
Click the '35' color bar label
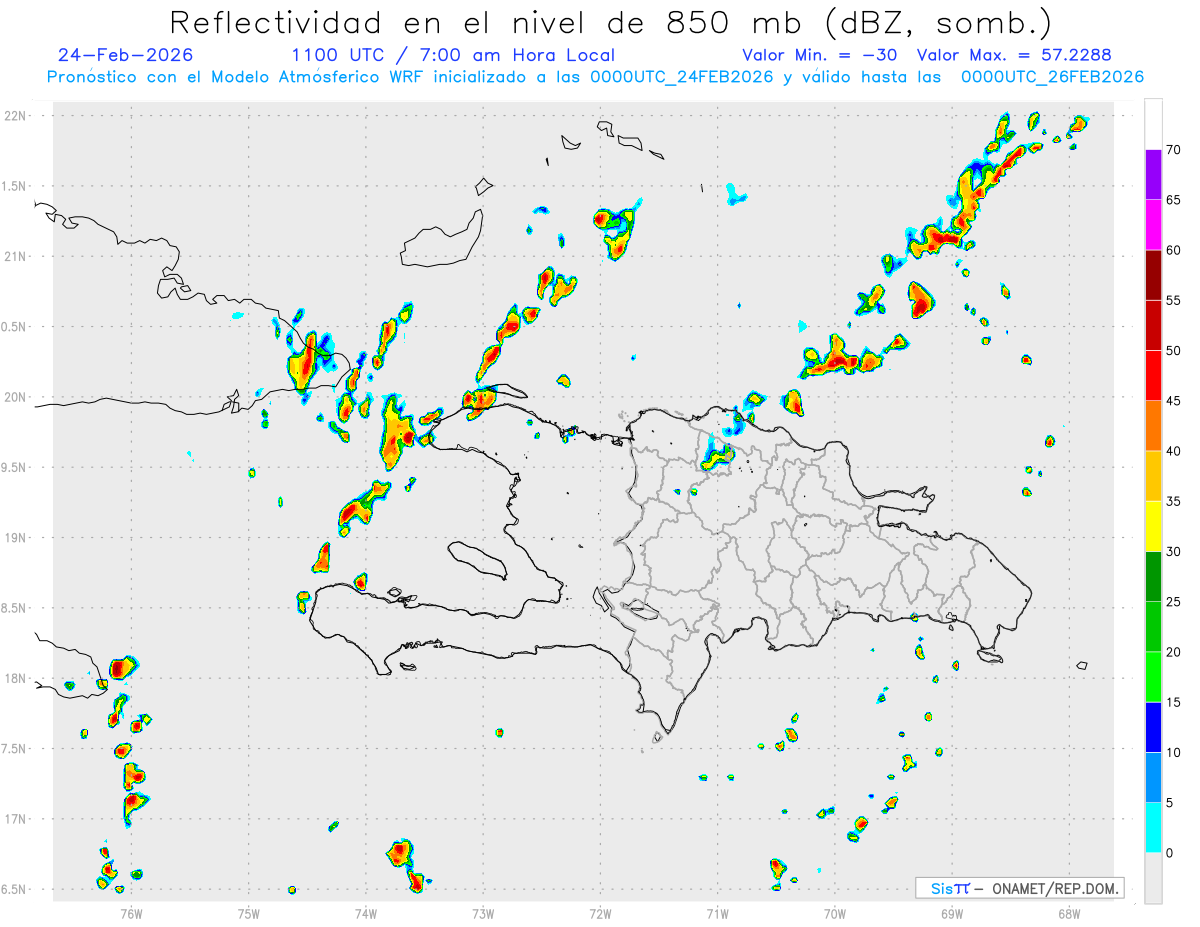(1173, 501)
